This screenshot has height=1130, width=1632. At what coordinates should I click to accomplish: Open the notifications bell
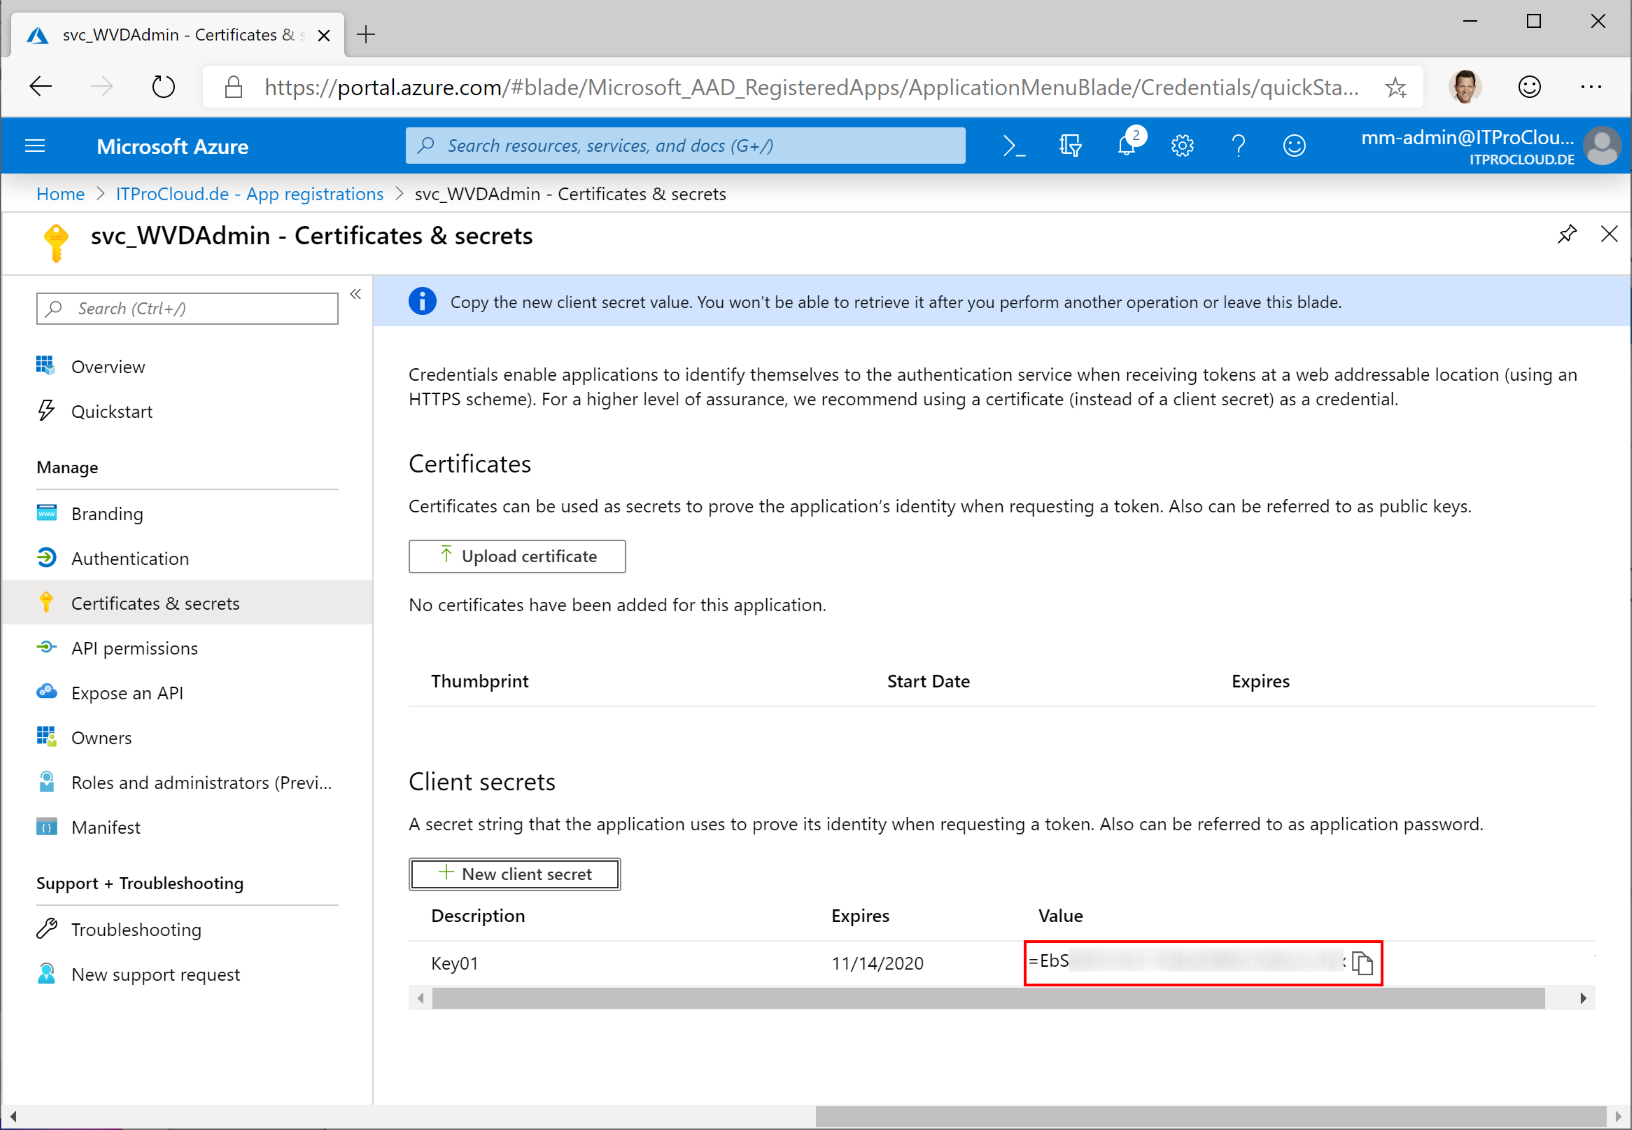coord(1127,146)
